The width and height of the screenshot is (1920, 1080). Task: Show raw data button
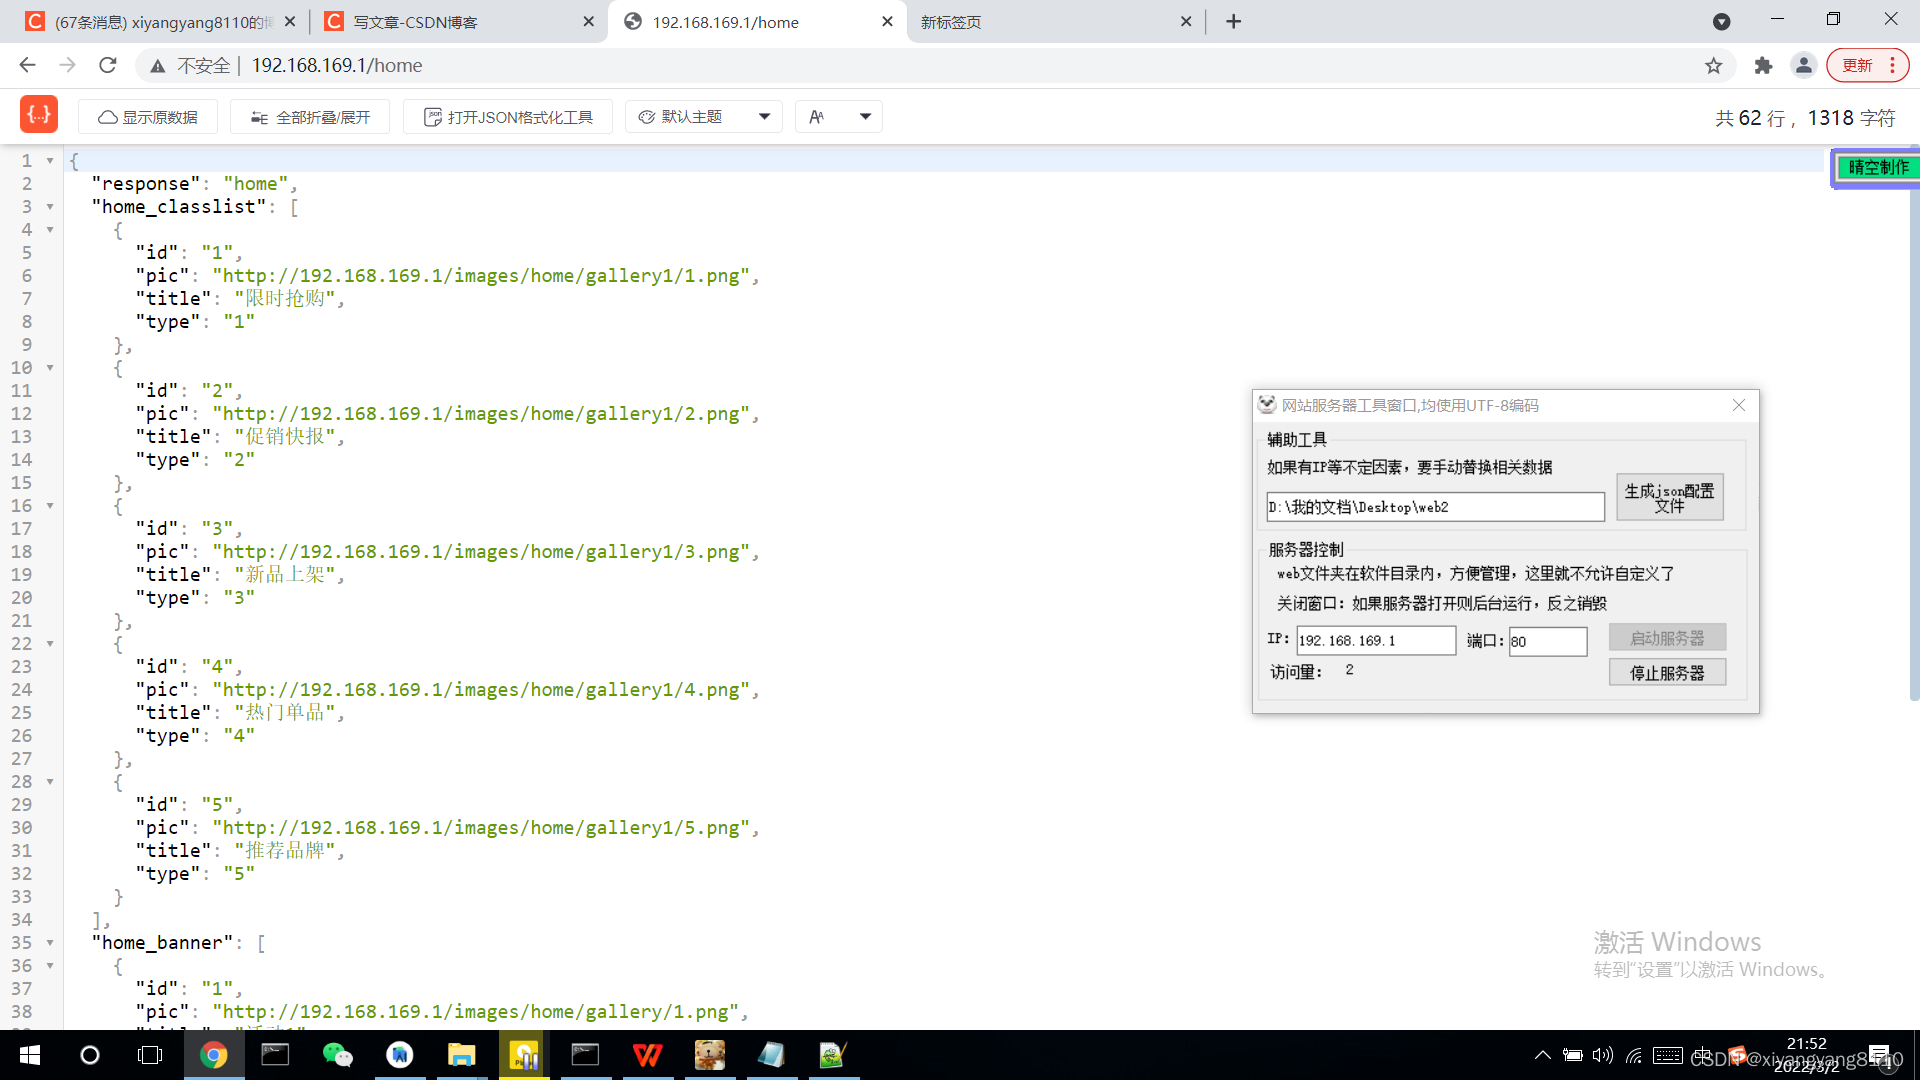tap(148, 117)
